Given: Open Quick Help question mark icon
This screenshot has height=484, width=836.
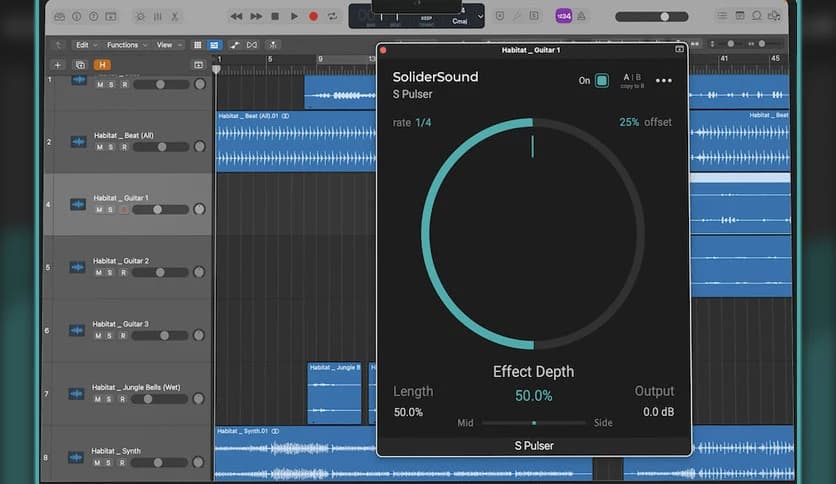Looking at the screenshot, I should tap(93, 17).
